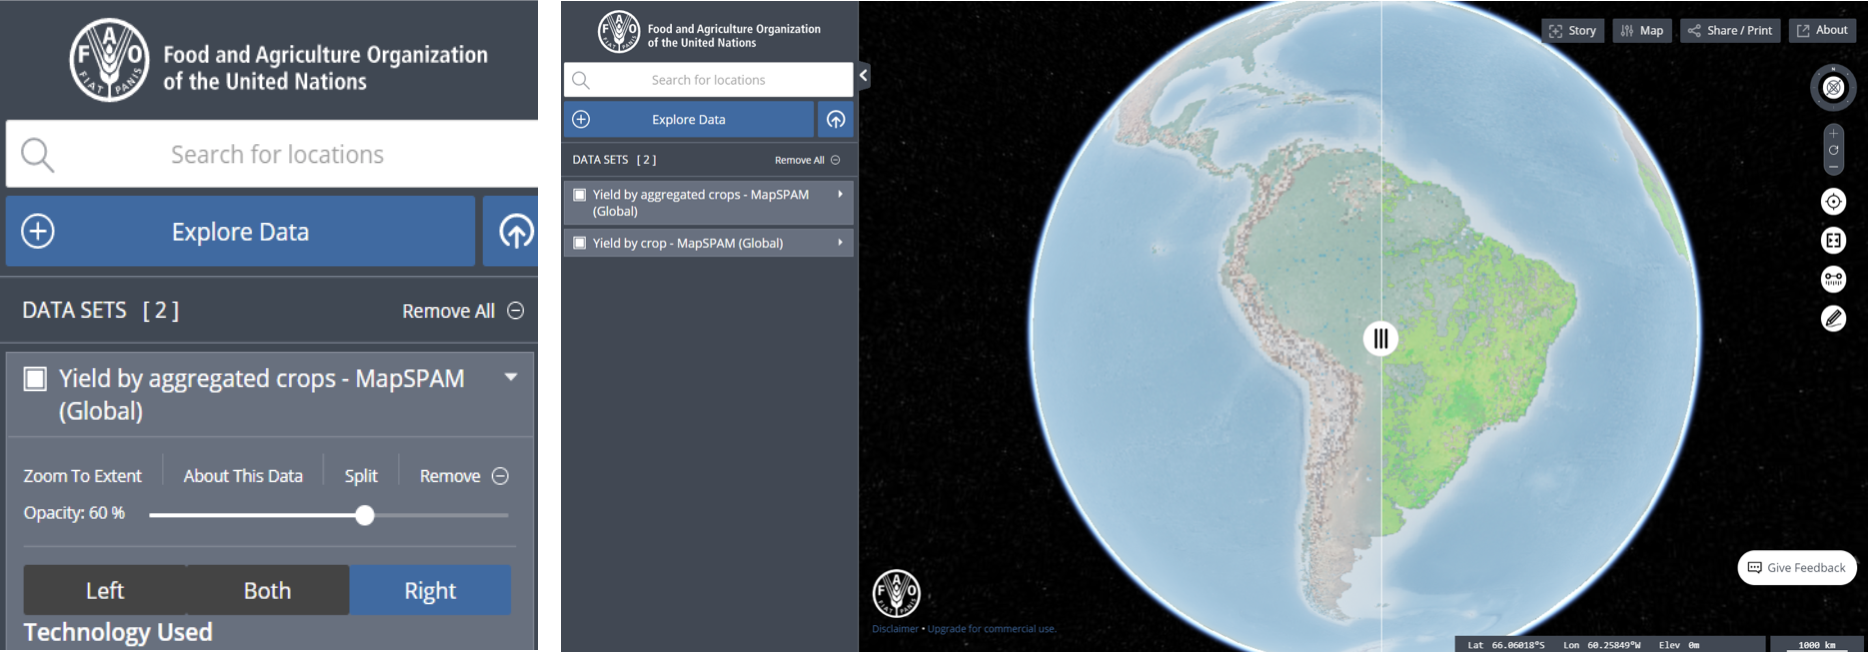The height and width of the screenshot is (652, 1868).
Task: Zoom in with the plus map control
Action: click(1833, 133)
